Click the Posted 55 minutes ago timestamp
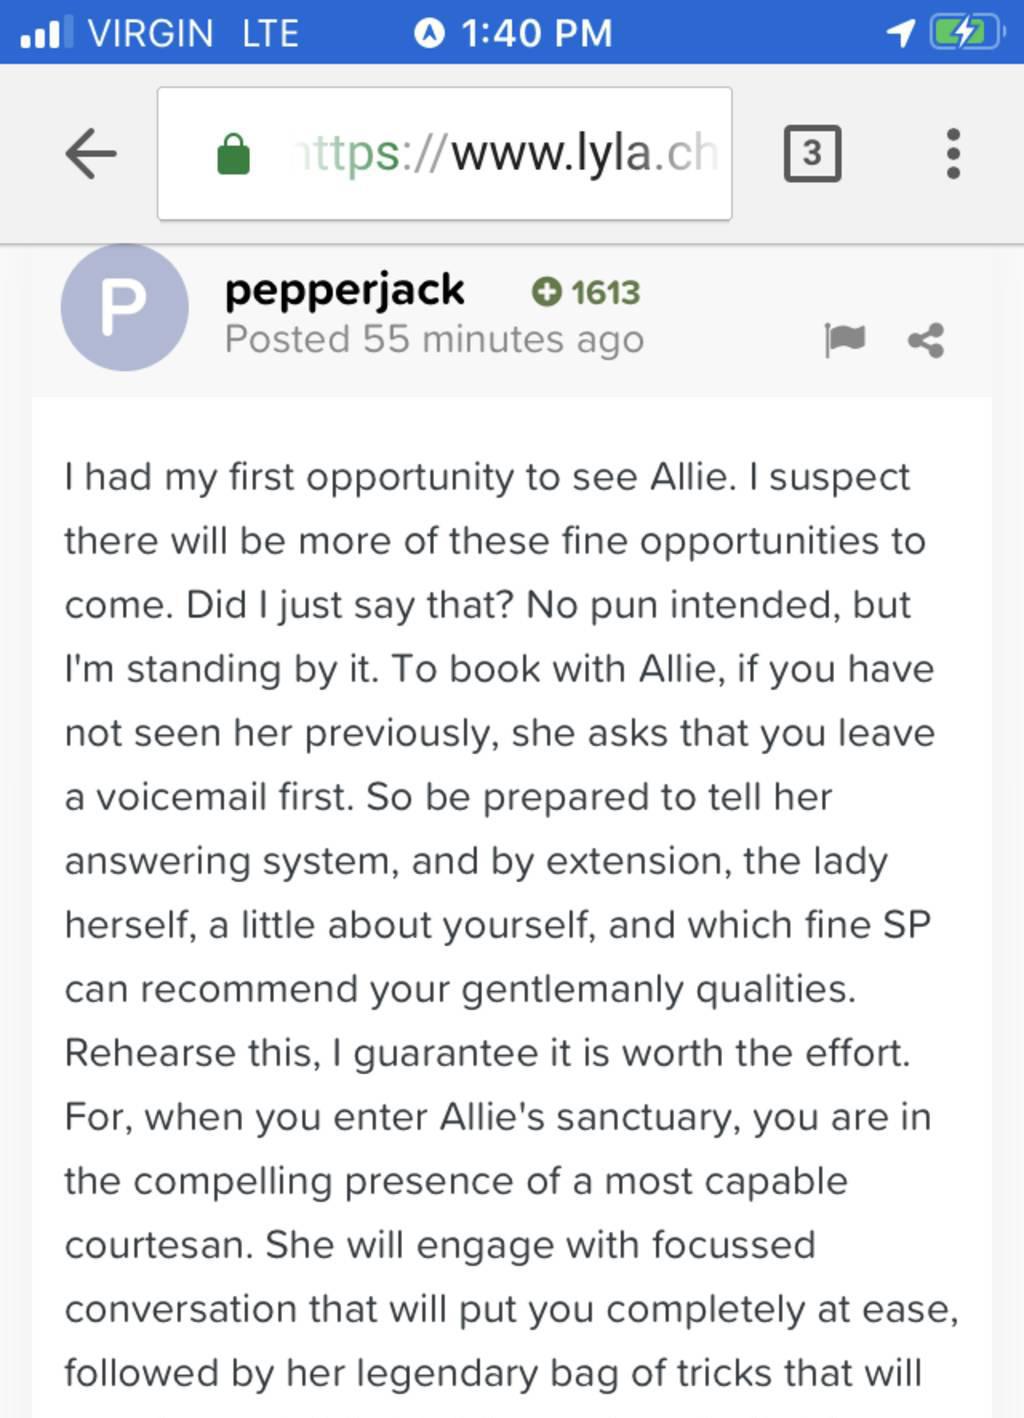This screenshot has width=1024, height=1418. 434,340
